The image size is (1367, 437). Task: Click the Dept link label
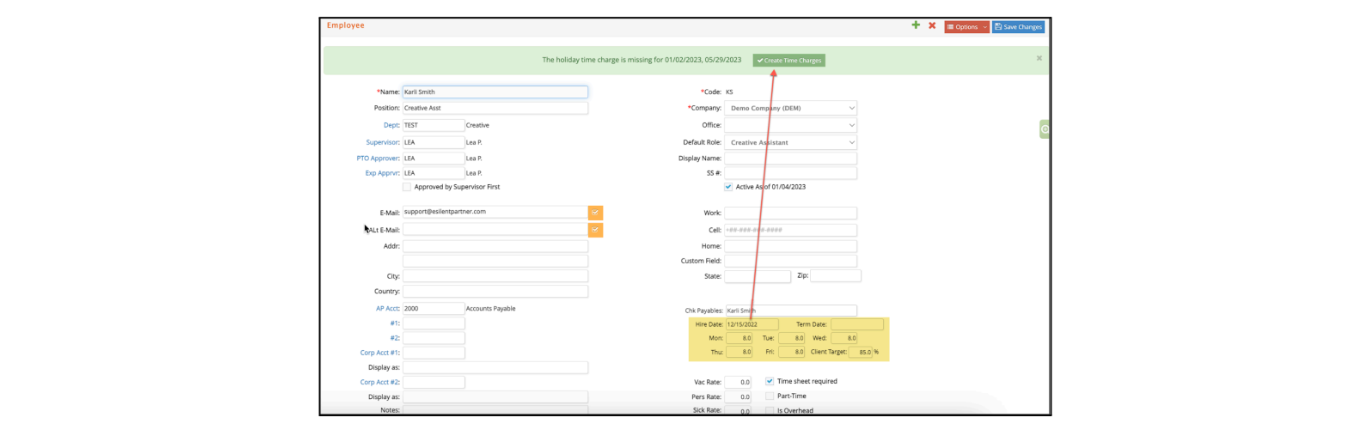[392, 125]
